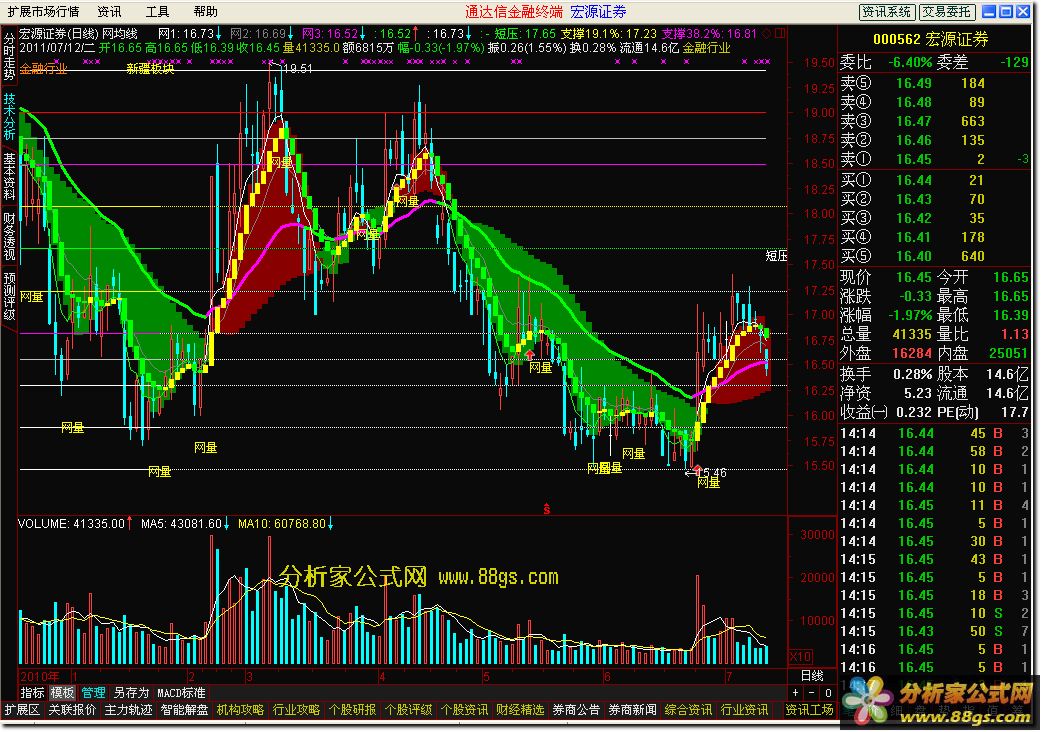Screen dimensions: 1042x732
Task: Click the red split-window icon in chart header
Action: point(780,33)
